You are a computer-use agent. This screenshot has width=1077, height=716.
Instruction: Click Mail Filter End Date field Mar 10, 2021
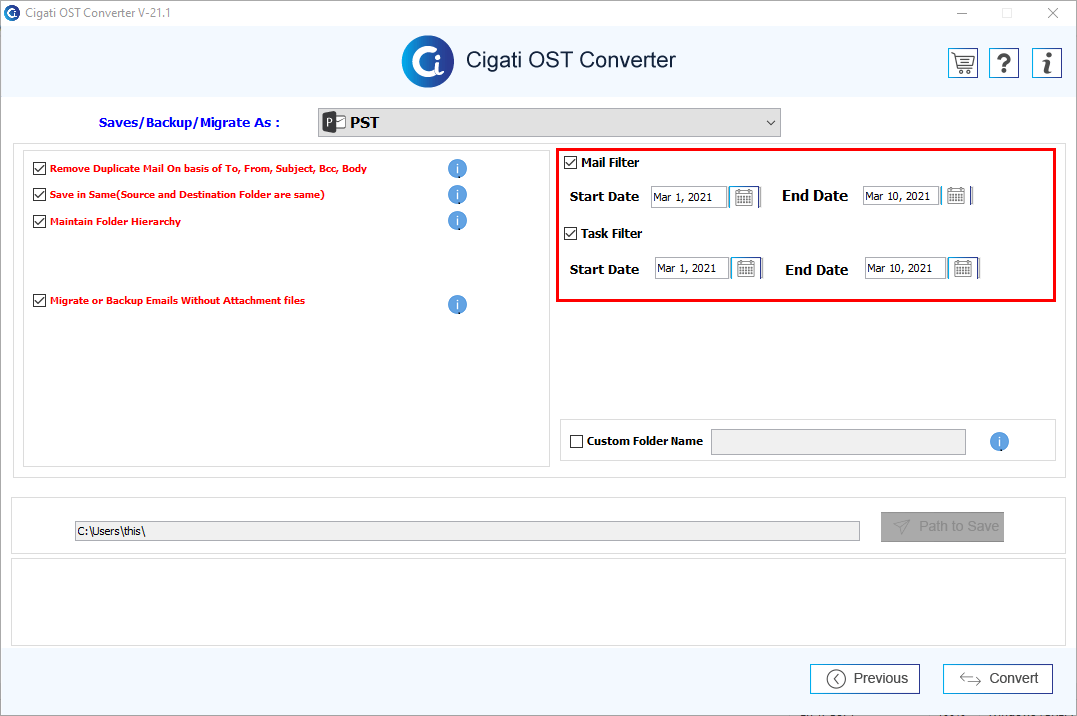(x=900, y=196)
